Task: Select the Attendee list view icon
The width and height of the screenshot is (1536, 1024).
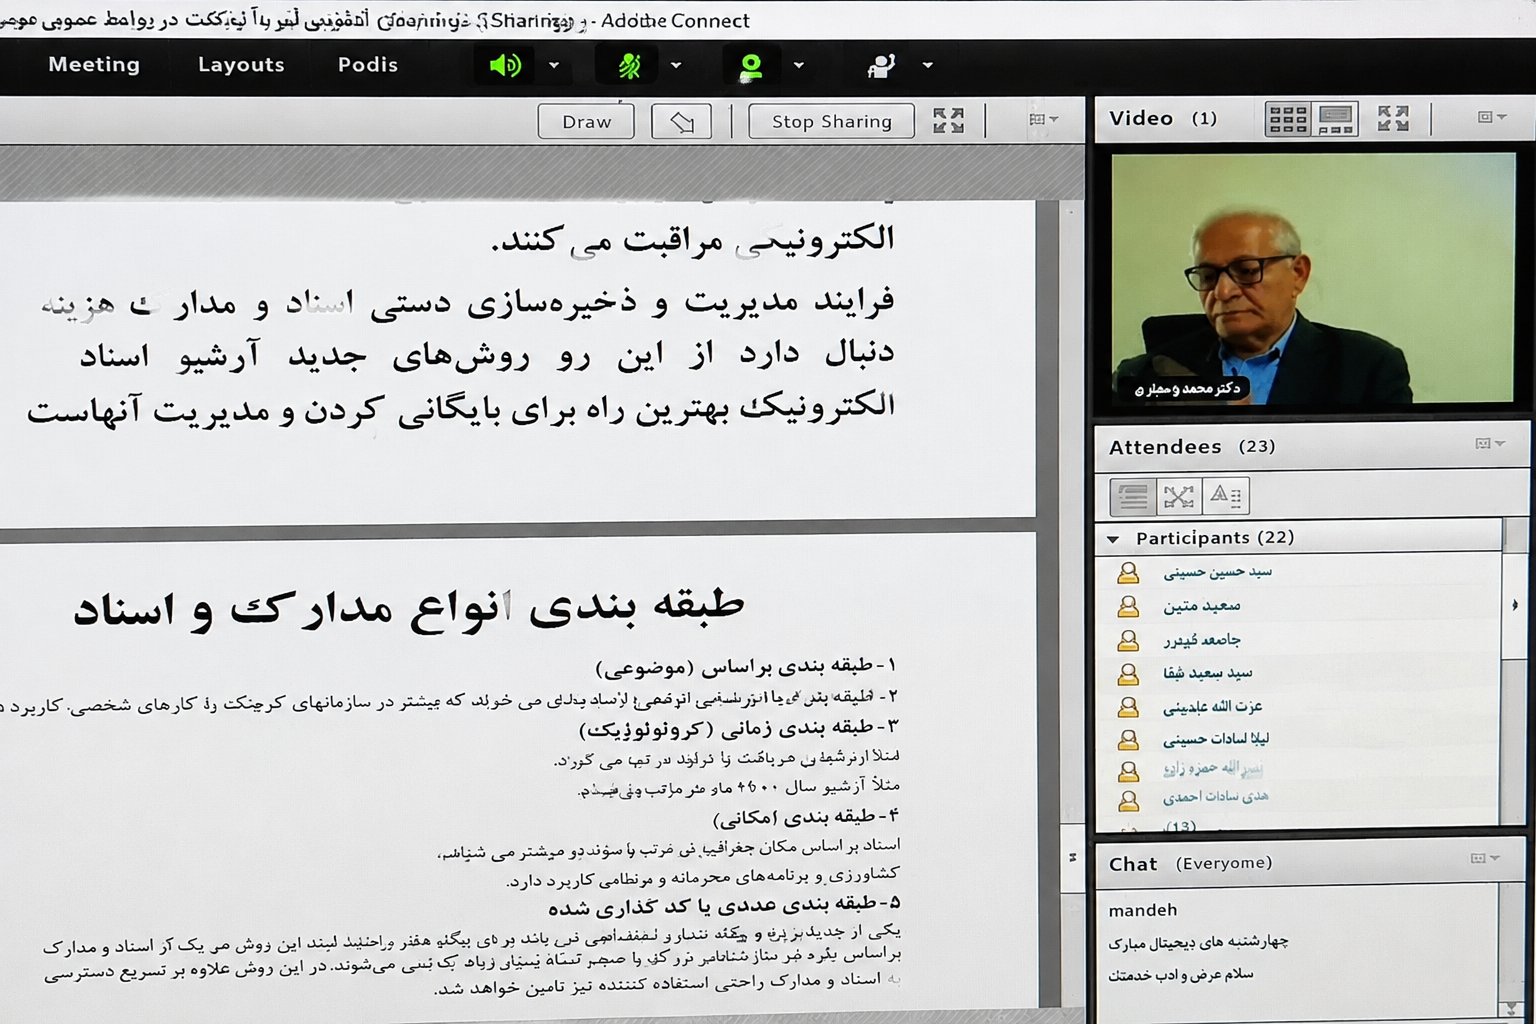Action: point(1133,496)
